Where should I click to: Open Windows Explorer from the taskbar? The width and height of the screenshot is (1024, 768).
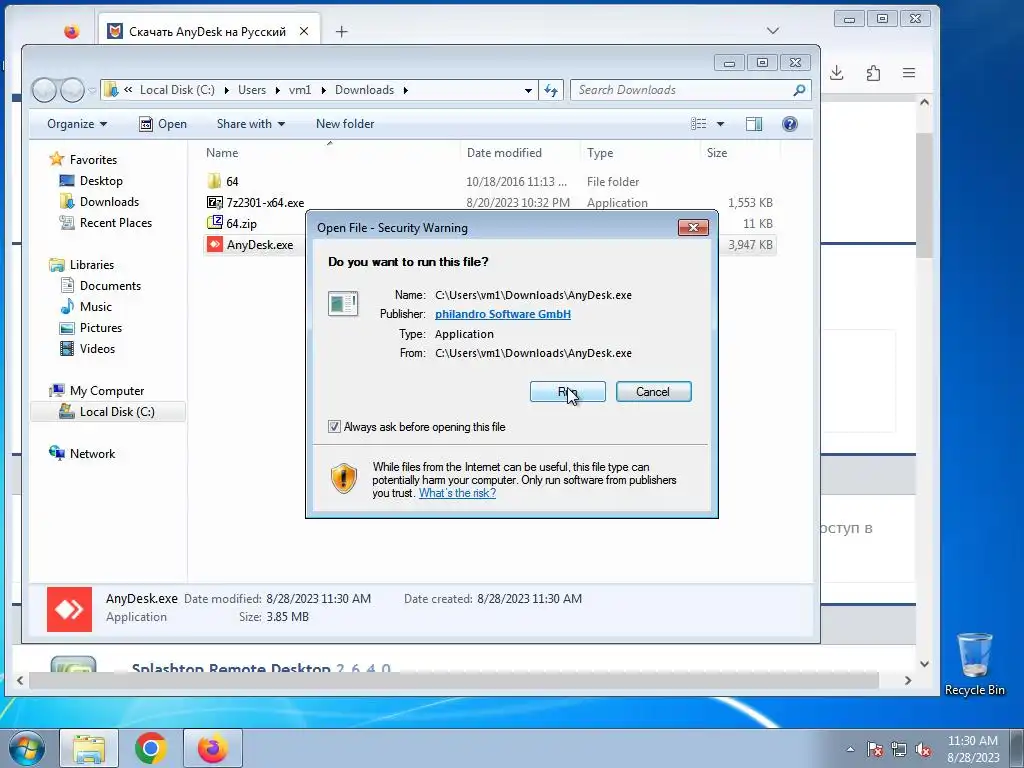click(x=89, y=748)
